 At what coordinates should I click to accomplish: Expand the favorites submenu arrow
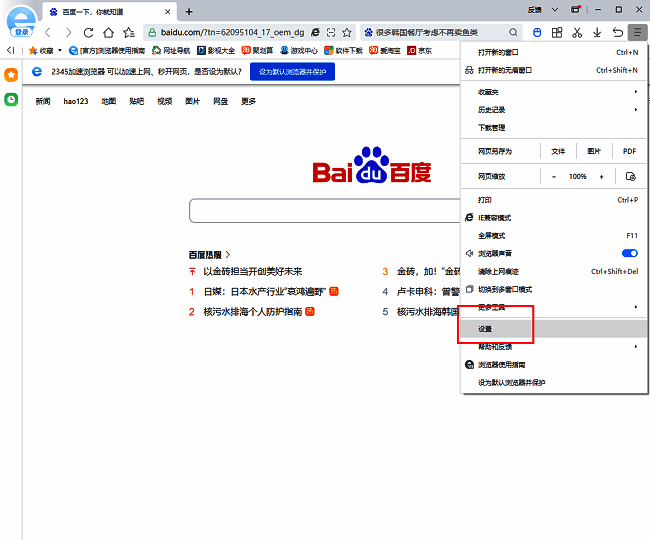[x=635, y=92]
